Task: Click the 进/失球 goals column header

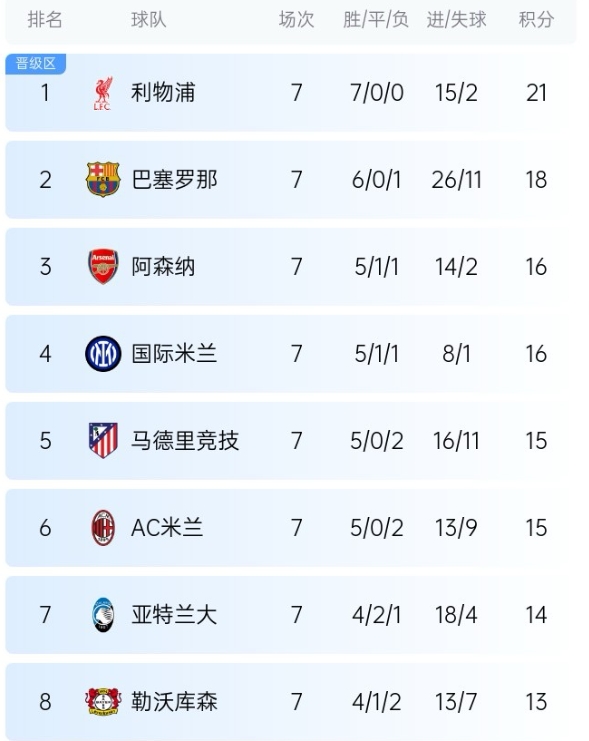Action: 456,20
